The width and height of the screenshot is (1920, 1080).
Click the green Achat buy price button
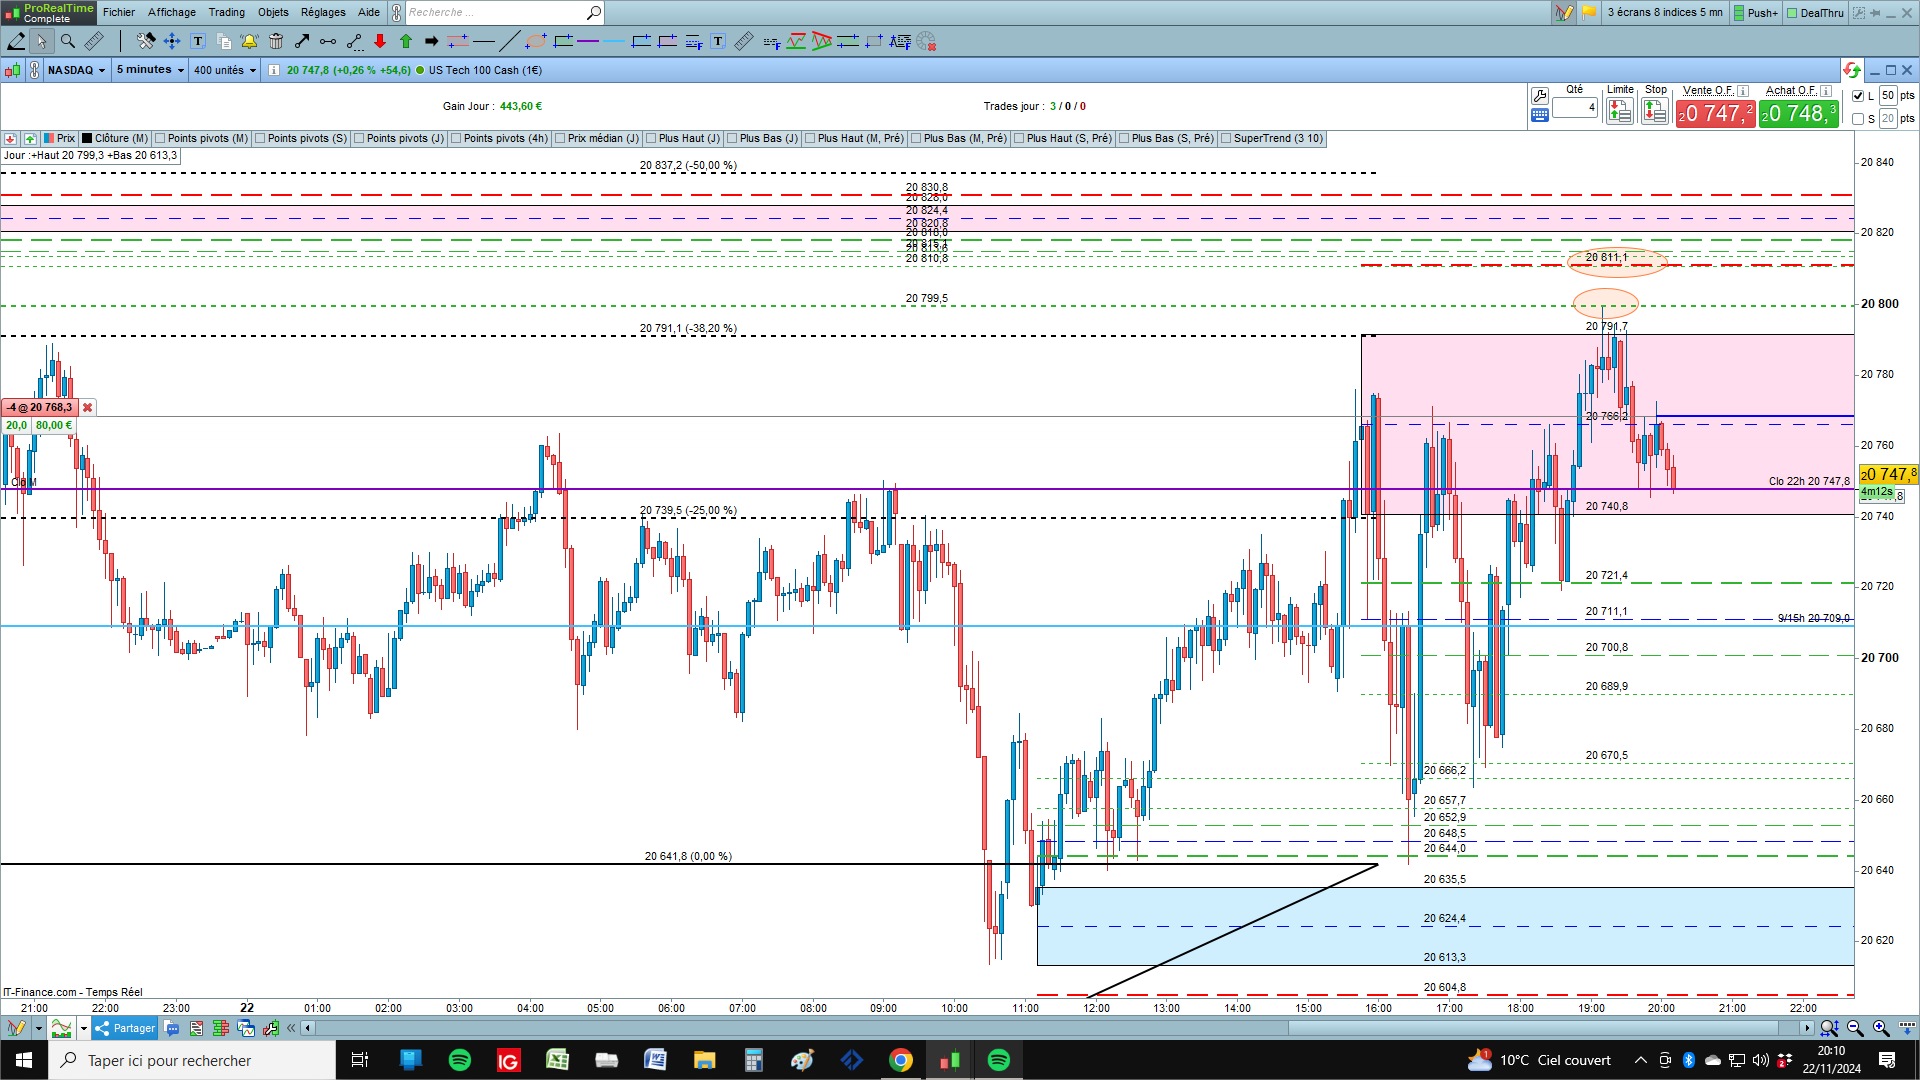point(1798,114)
